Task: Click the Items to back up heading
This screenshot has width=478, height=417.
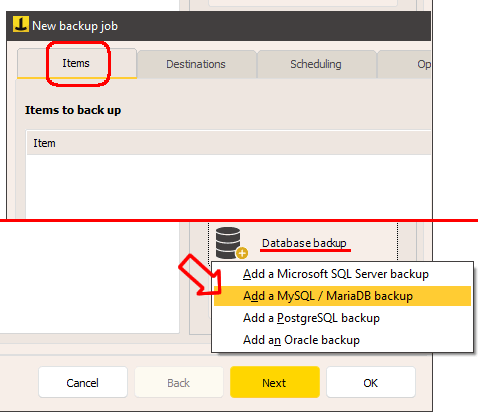Action: click(x=73, y=110)
